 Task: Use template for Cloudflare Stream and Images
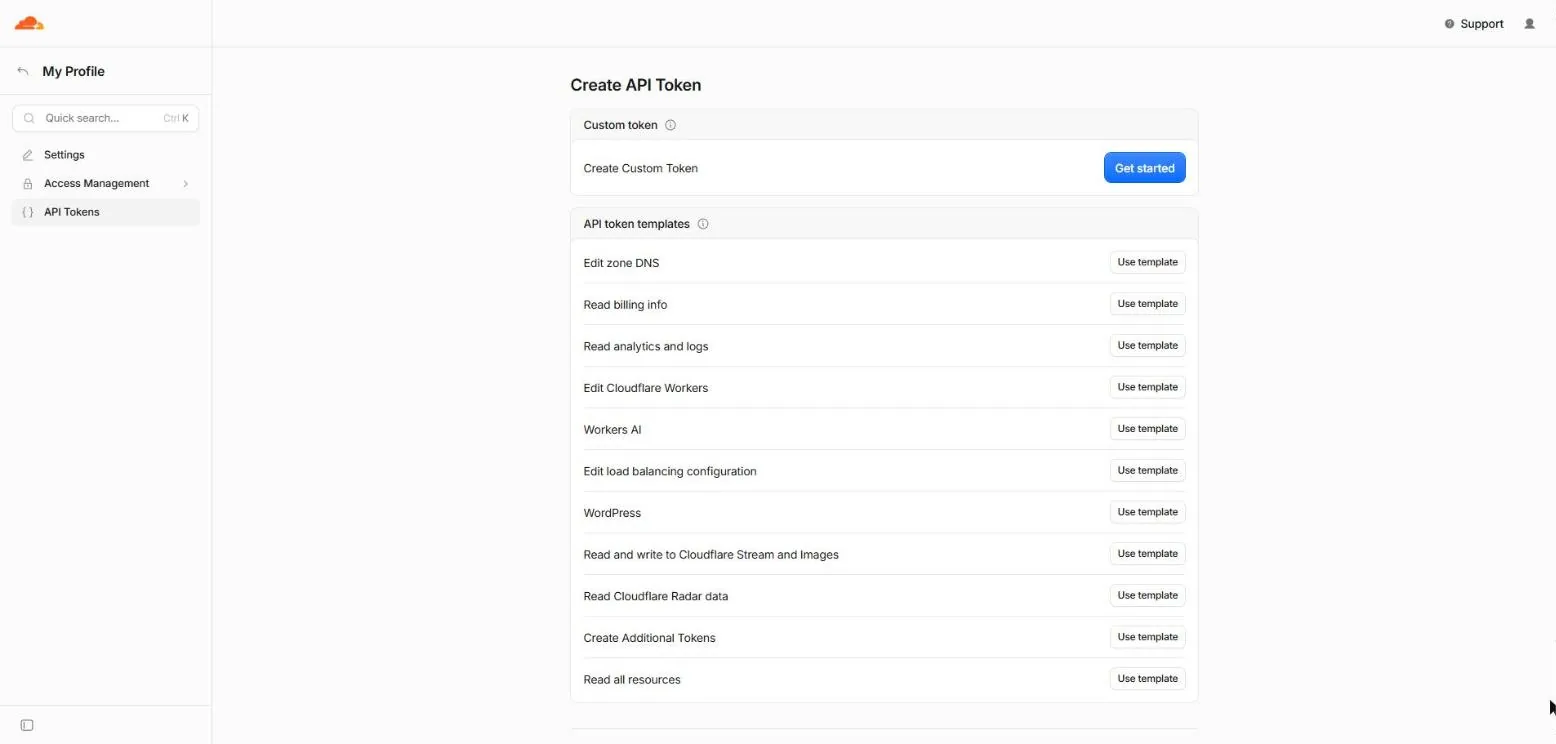coord(1147,554)
